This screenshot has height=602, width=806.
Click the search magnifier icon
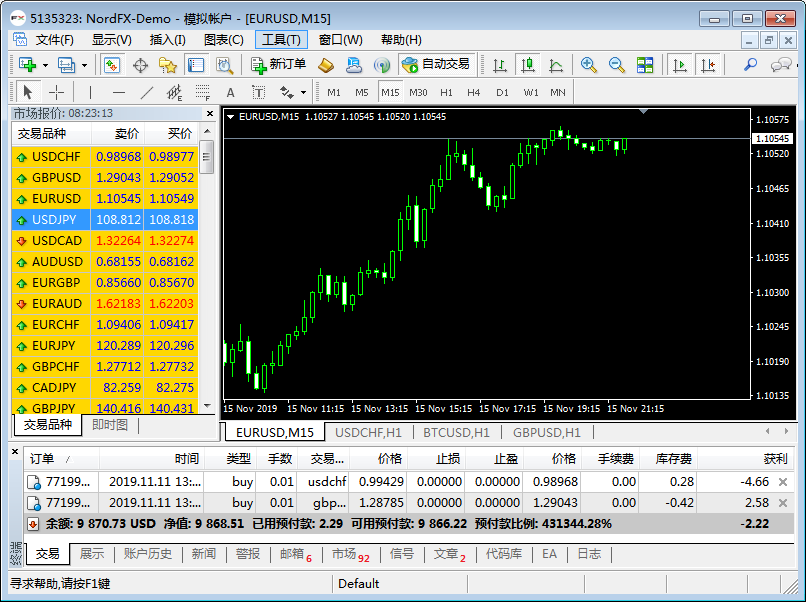click(750, 64)
